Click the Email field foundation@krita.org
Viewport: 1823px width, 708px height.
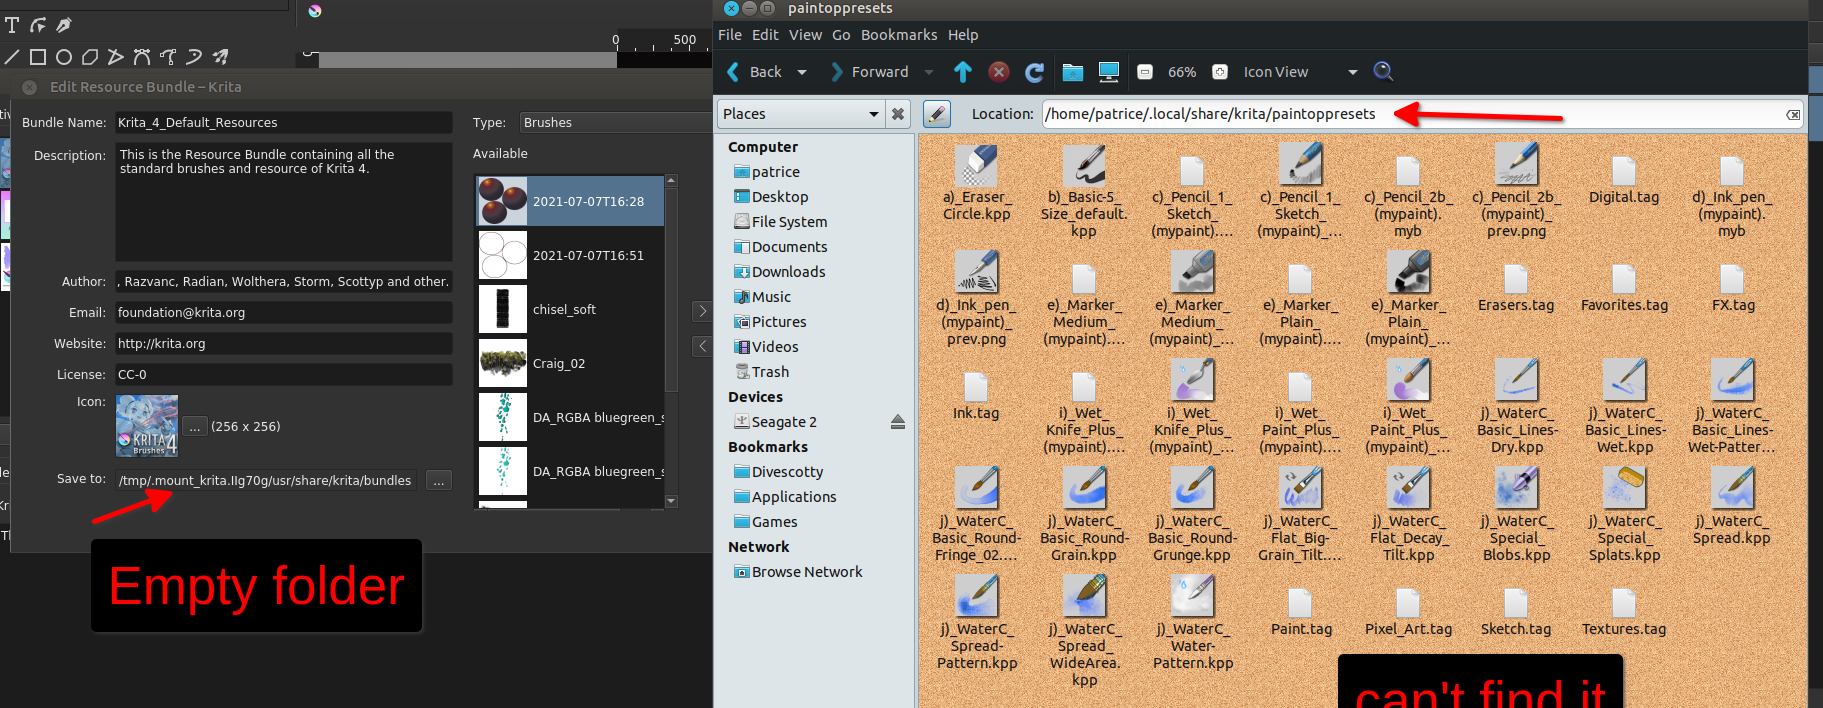click(x=283, y=313)
